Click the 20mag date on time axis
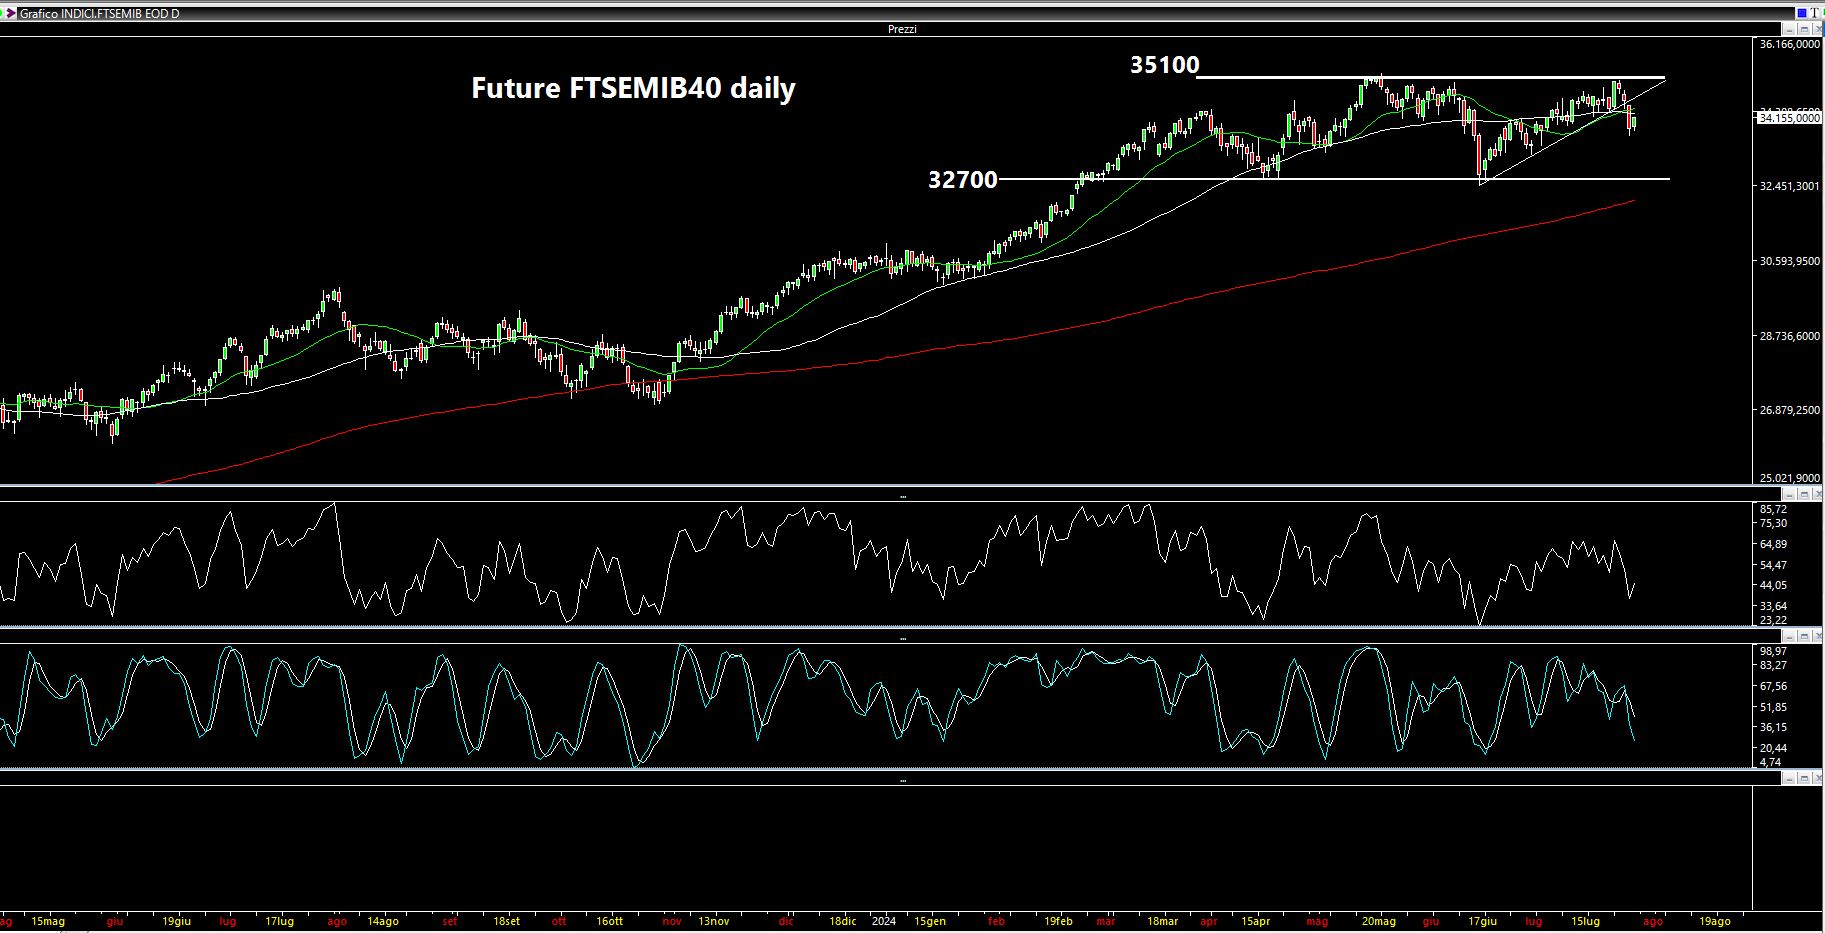 tap(1378, 921)
